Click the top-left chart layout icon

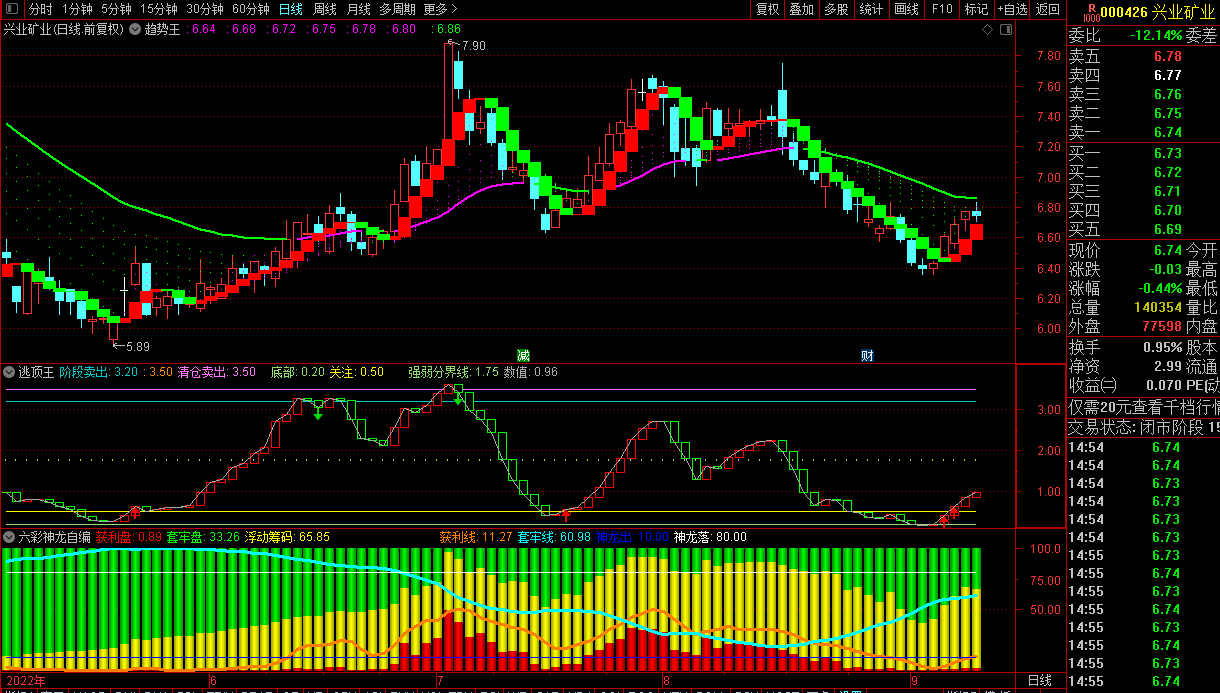coord(11,10)
